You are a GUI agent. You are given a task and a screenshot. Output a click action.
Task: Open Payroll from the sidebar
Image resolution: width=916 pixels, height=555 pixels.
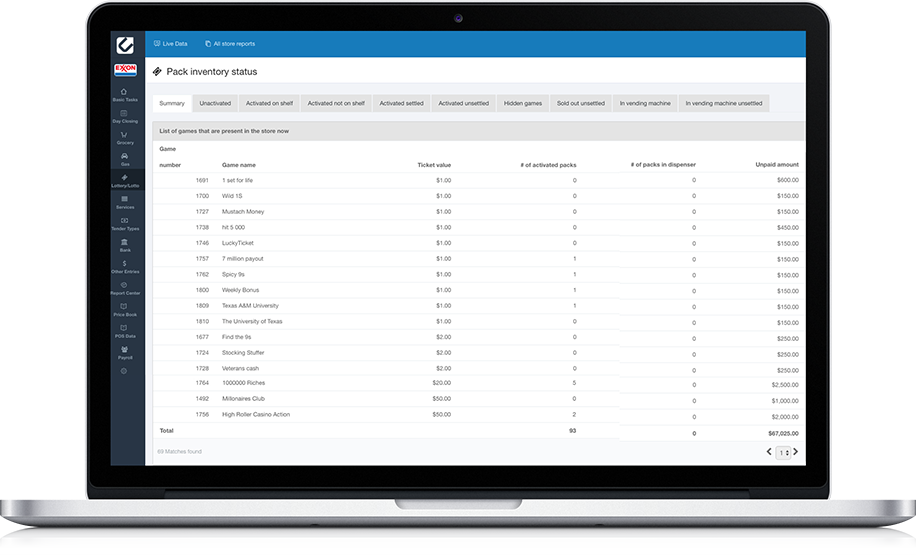(x=125, y=352)
